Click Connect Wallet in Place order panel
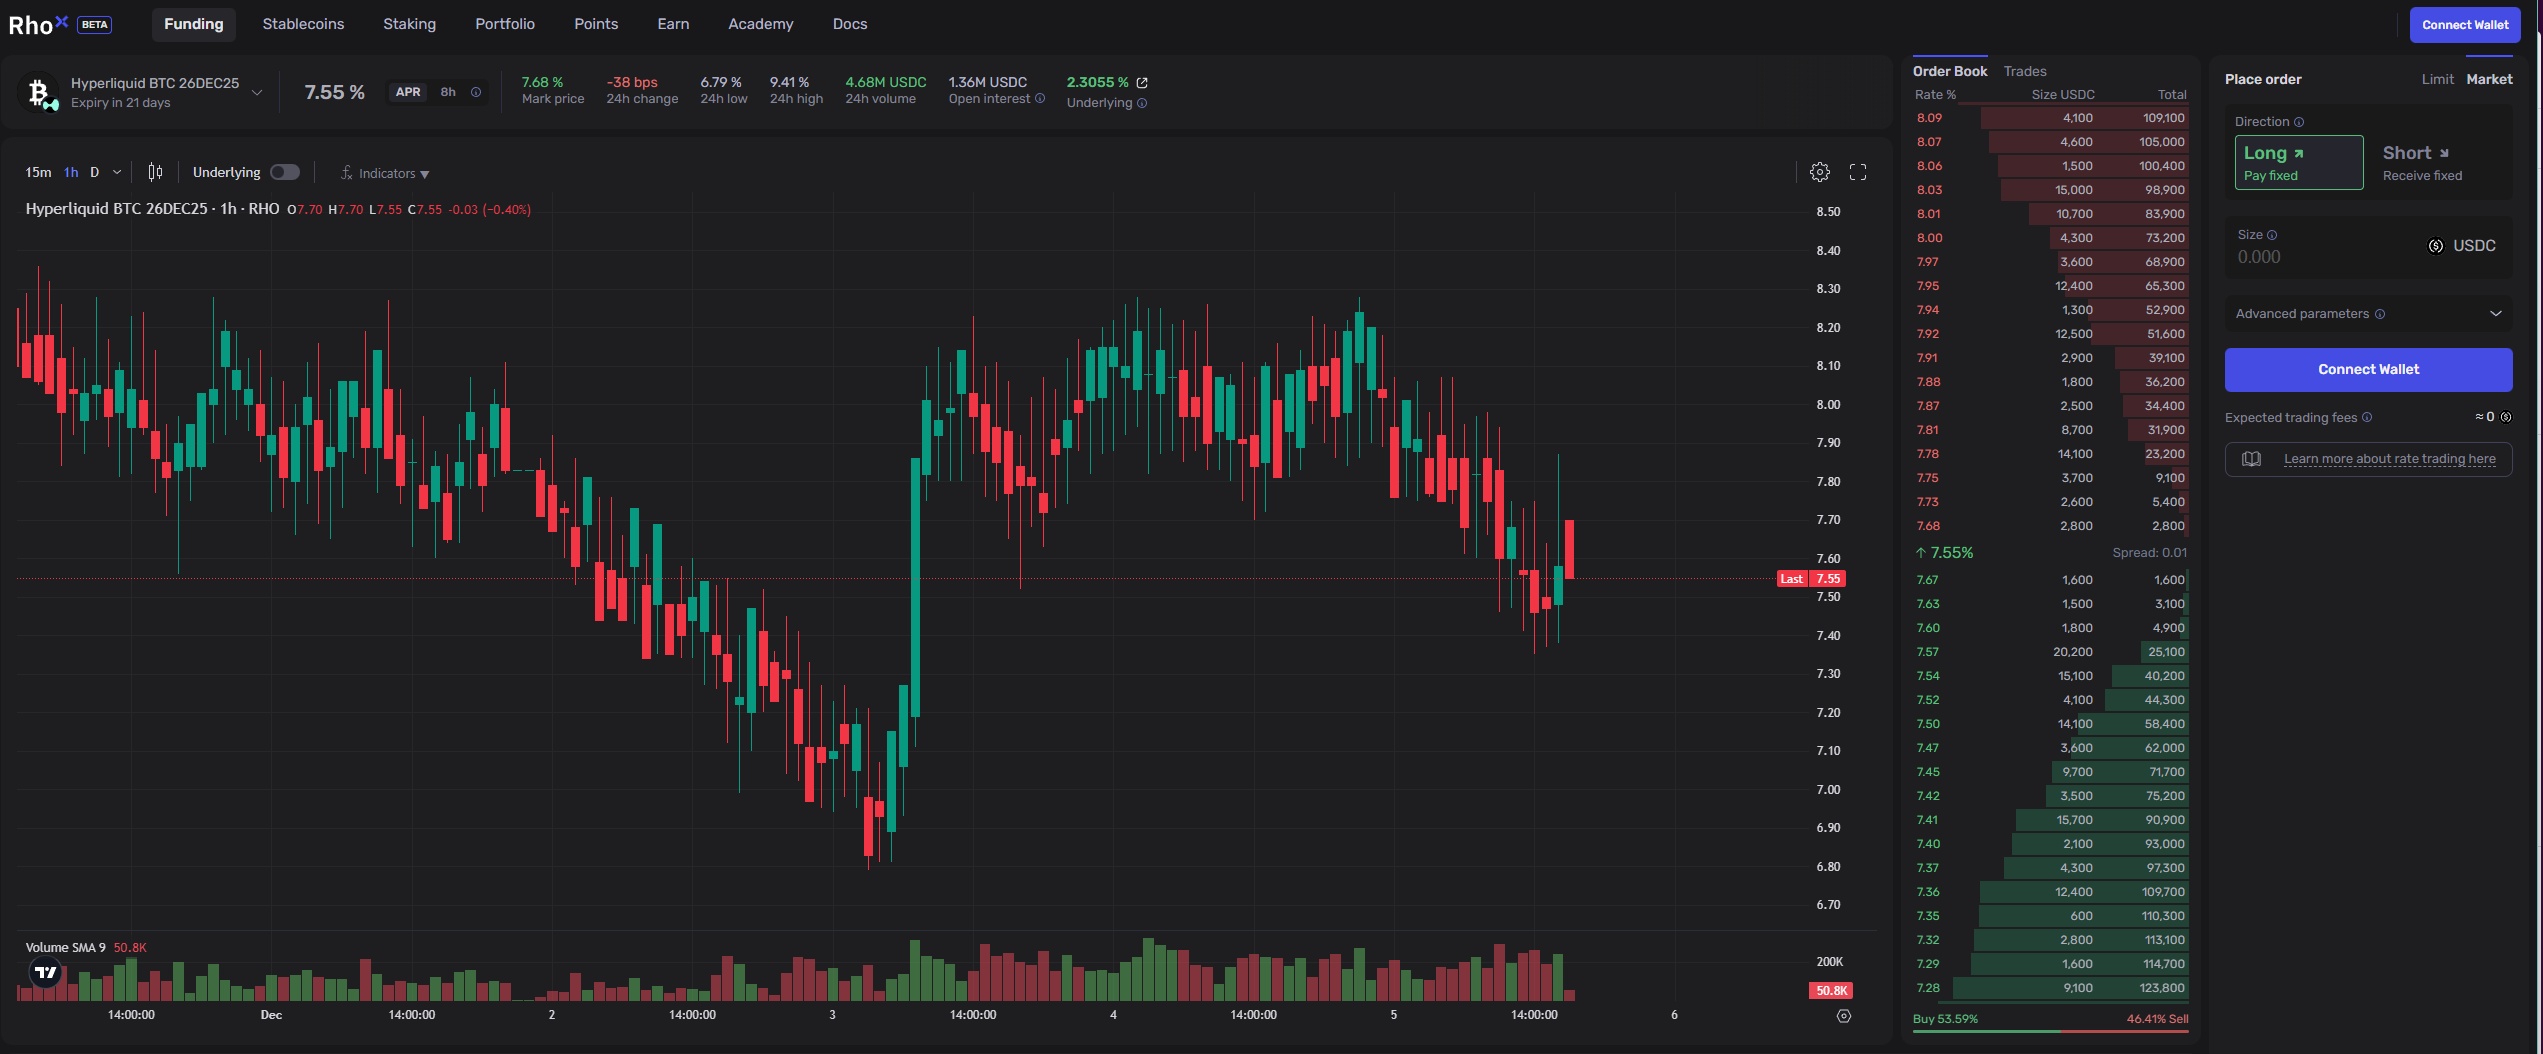 tap(2368, 370)
